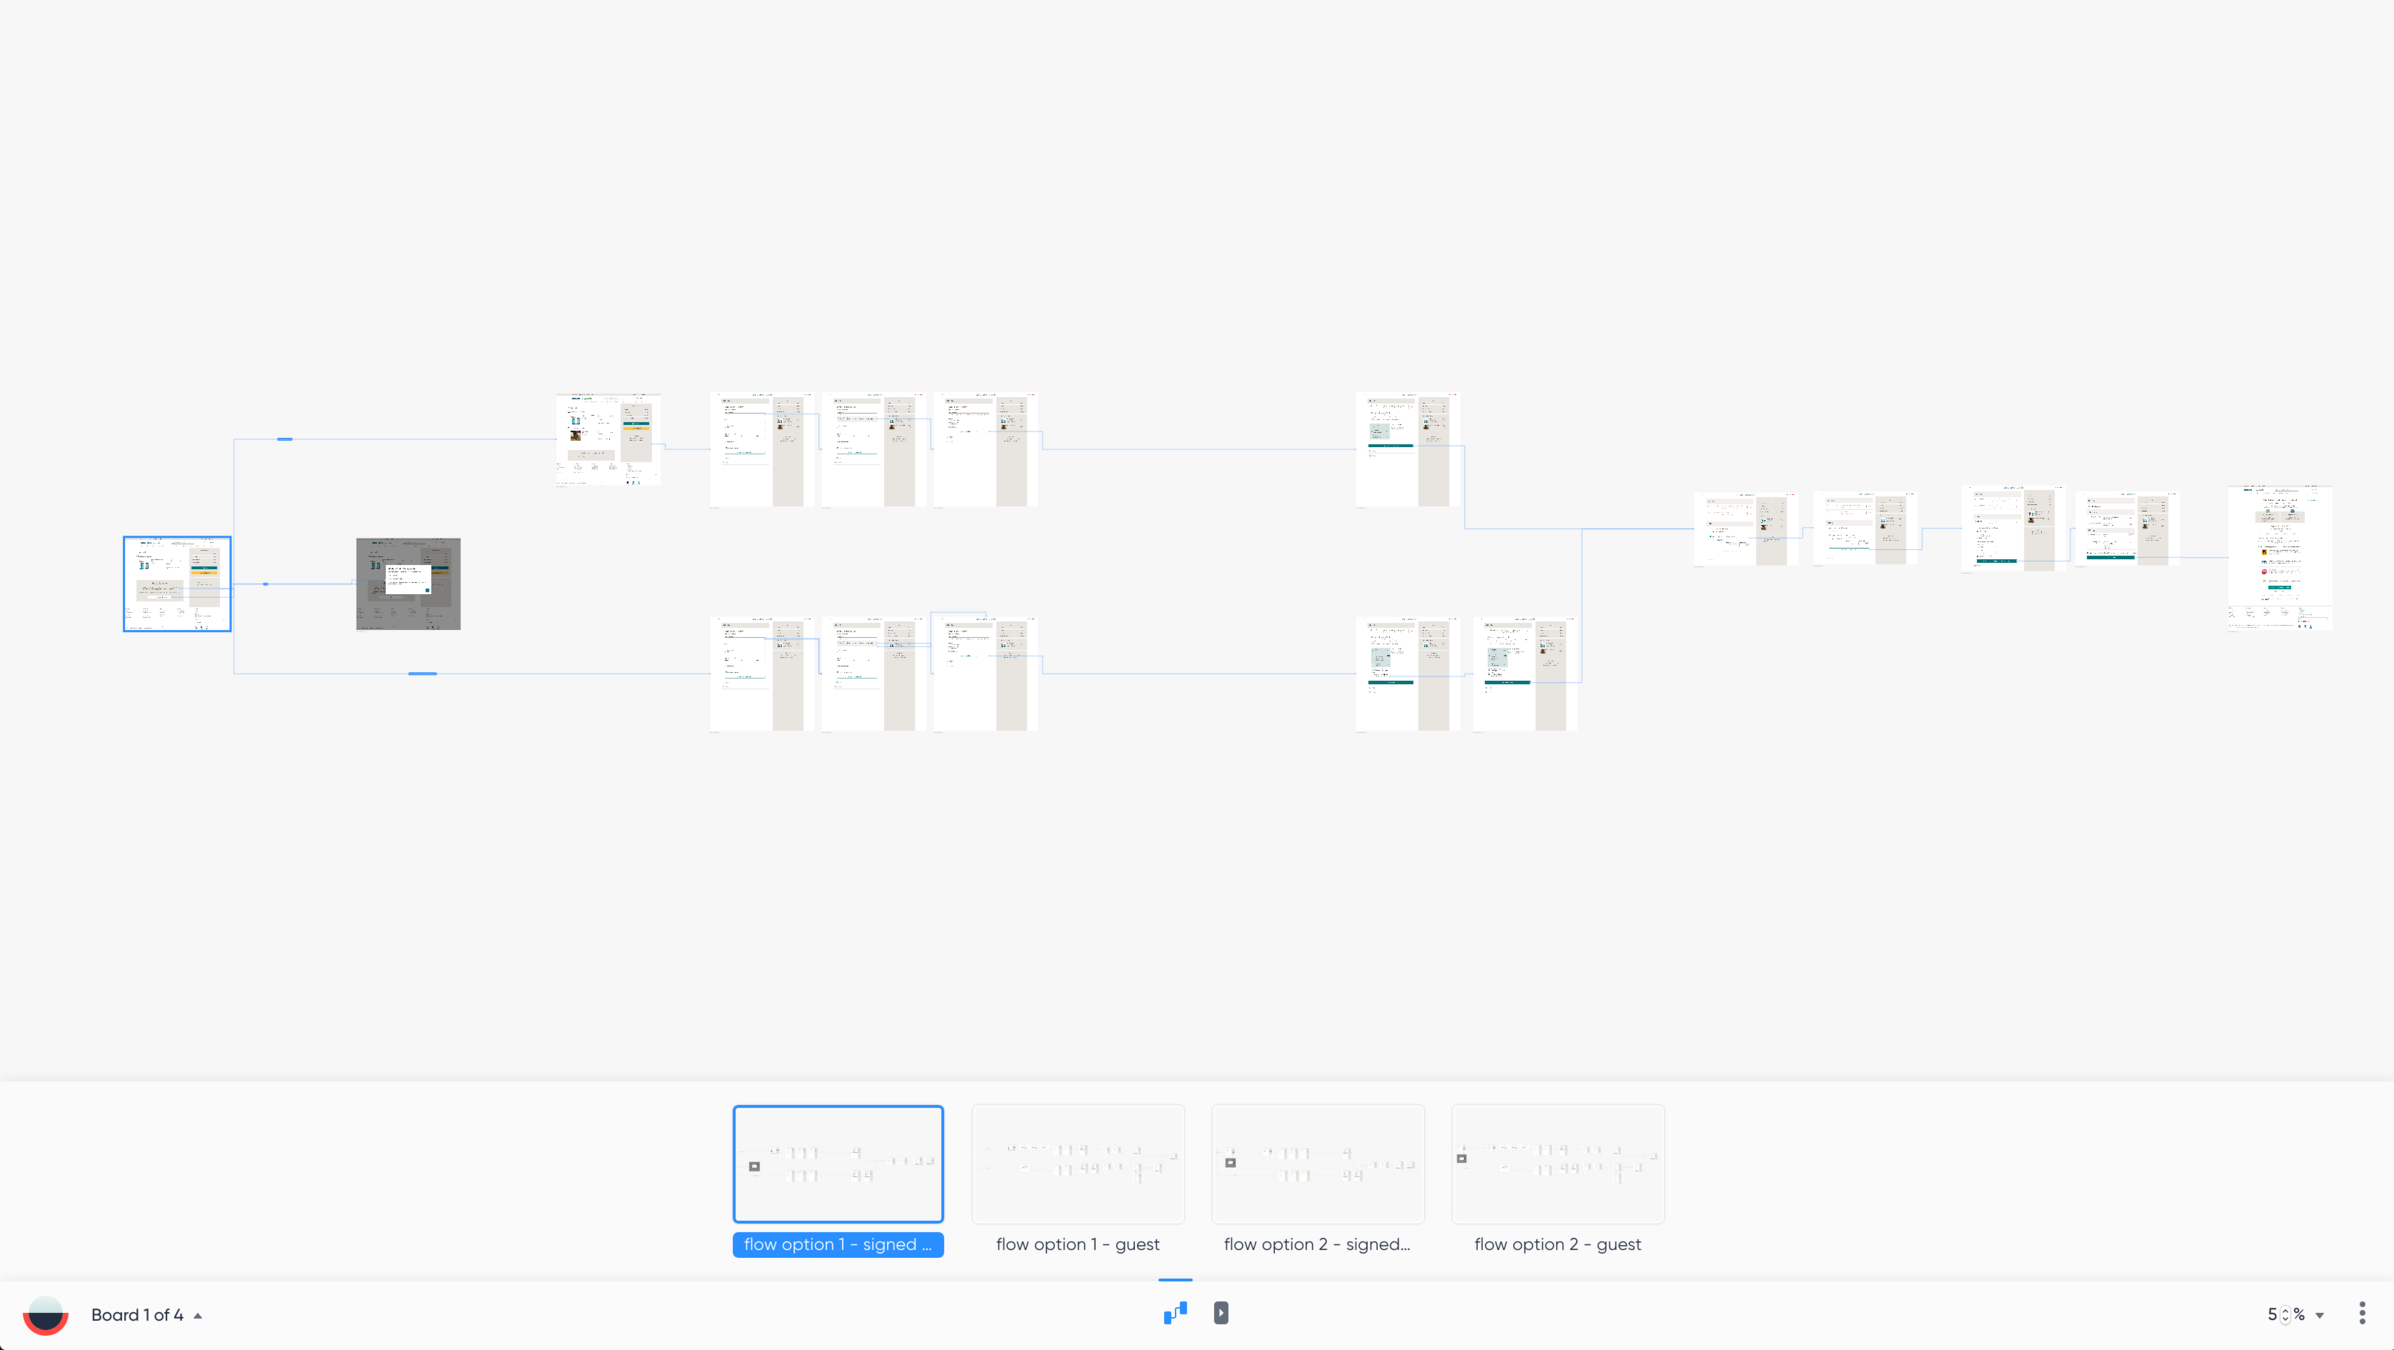2394x1350 pixels.
Task: Click the flow view icon
Action: point(1175,1313)
